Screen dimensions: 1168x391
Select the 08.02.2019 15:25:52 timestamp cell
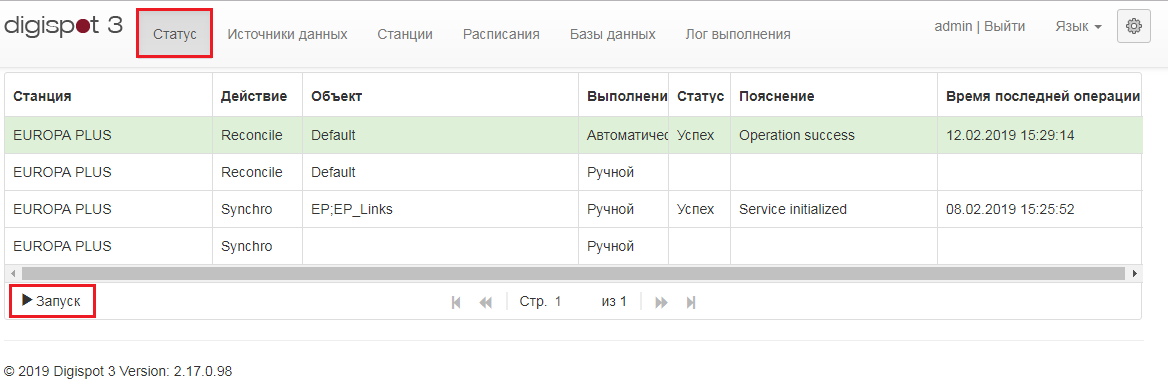coord(1039,209)
